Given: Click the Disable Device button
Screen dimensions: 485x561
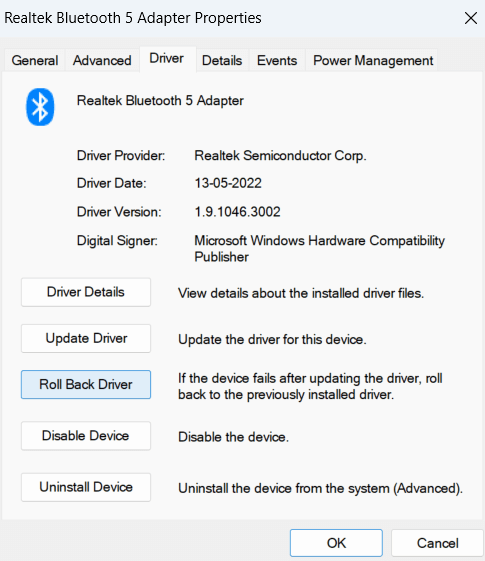Looking at the screenshot, I should click(x=86, y=435).
